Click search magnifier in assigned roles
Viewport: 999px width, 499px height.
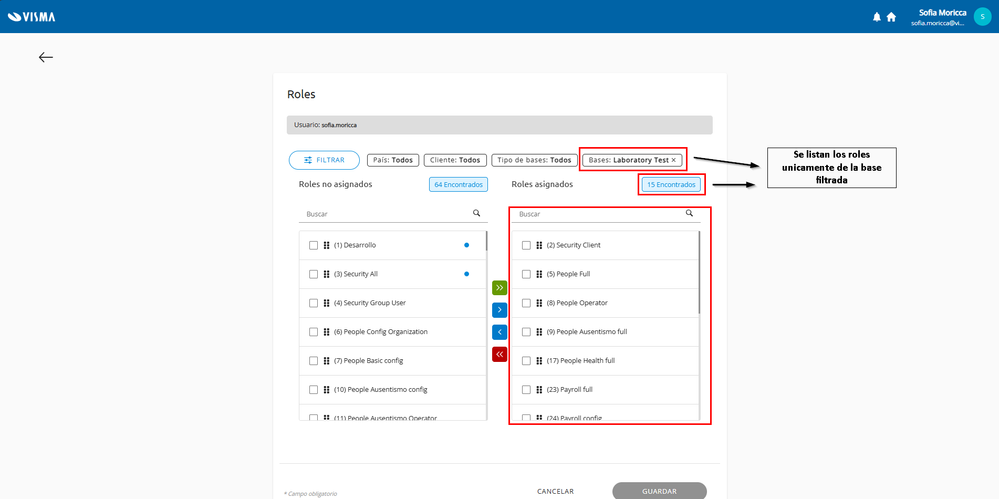pos(689,213)
